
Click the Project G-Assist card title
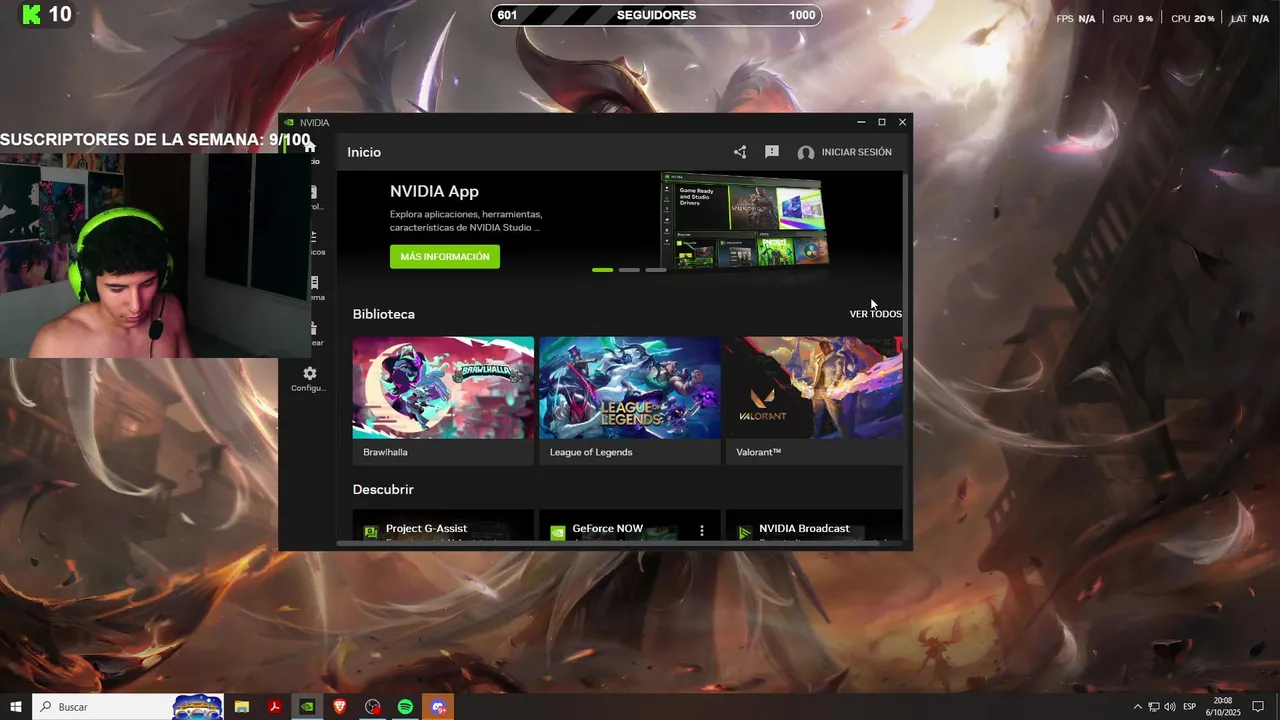click(x=427, y=528)
